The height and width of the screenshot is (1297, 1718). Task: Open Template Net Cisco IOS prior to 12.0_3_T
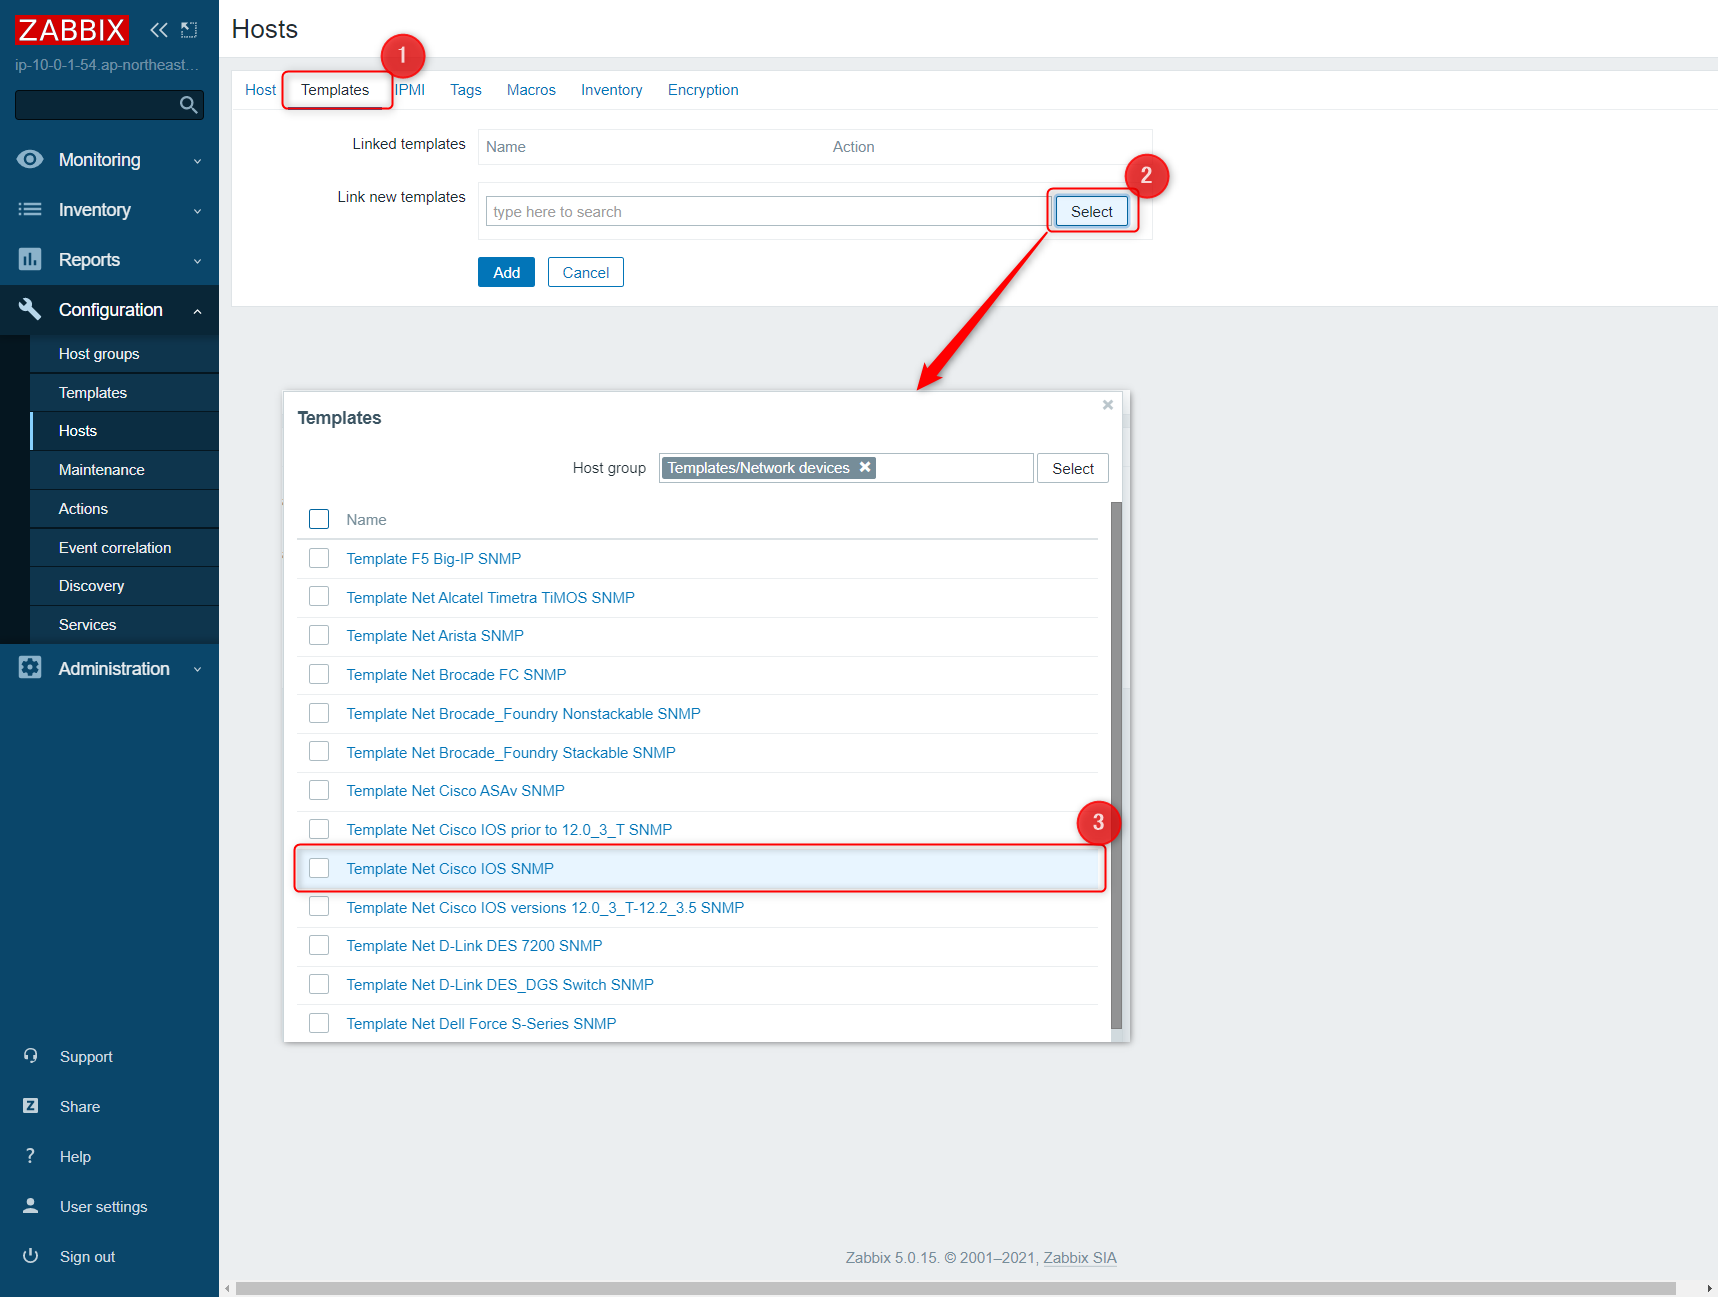click(x=509, y=830)
